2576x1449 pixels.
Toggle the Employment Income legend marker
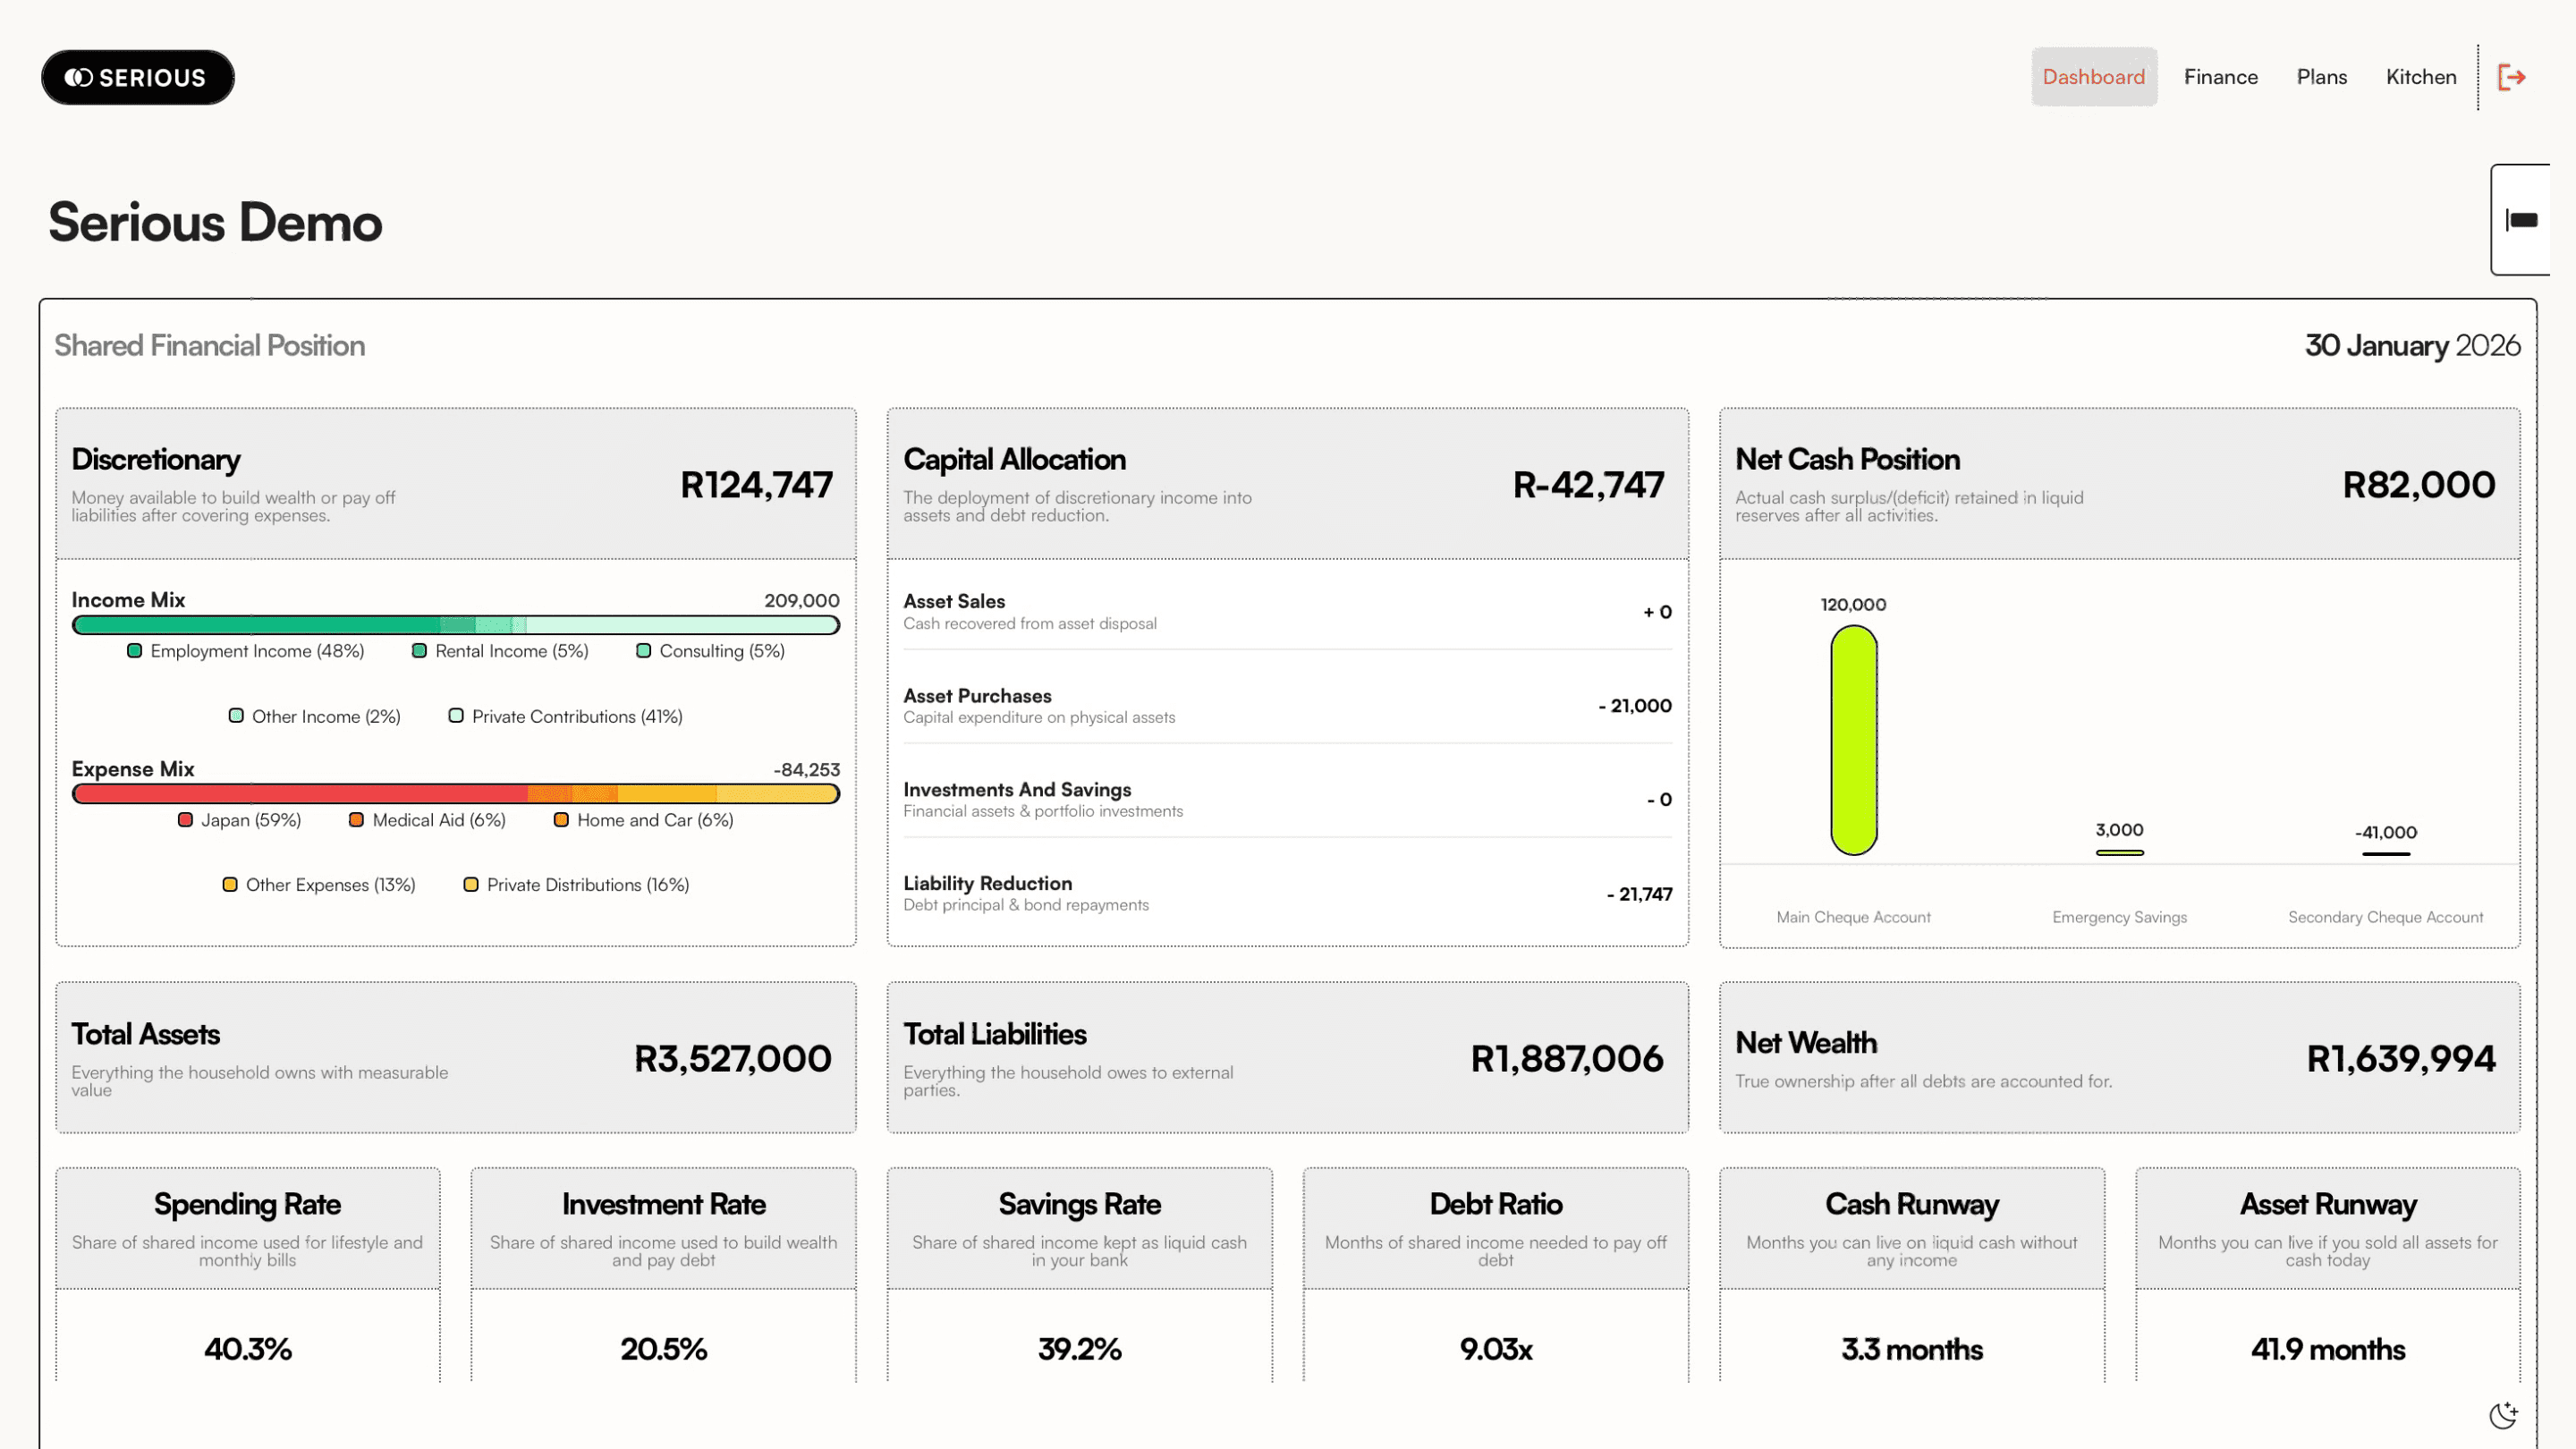tap(135, 650)
